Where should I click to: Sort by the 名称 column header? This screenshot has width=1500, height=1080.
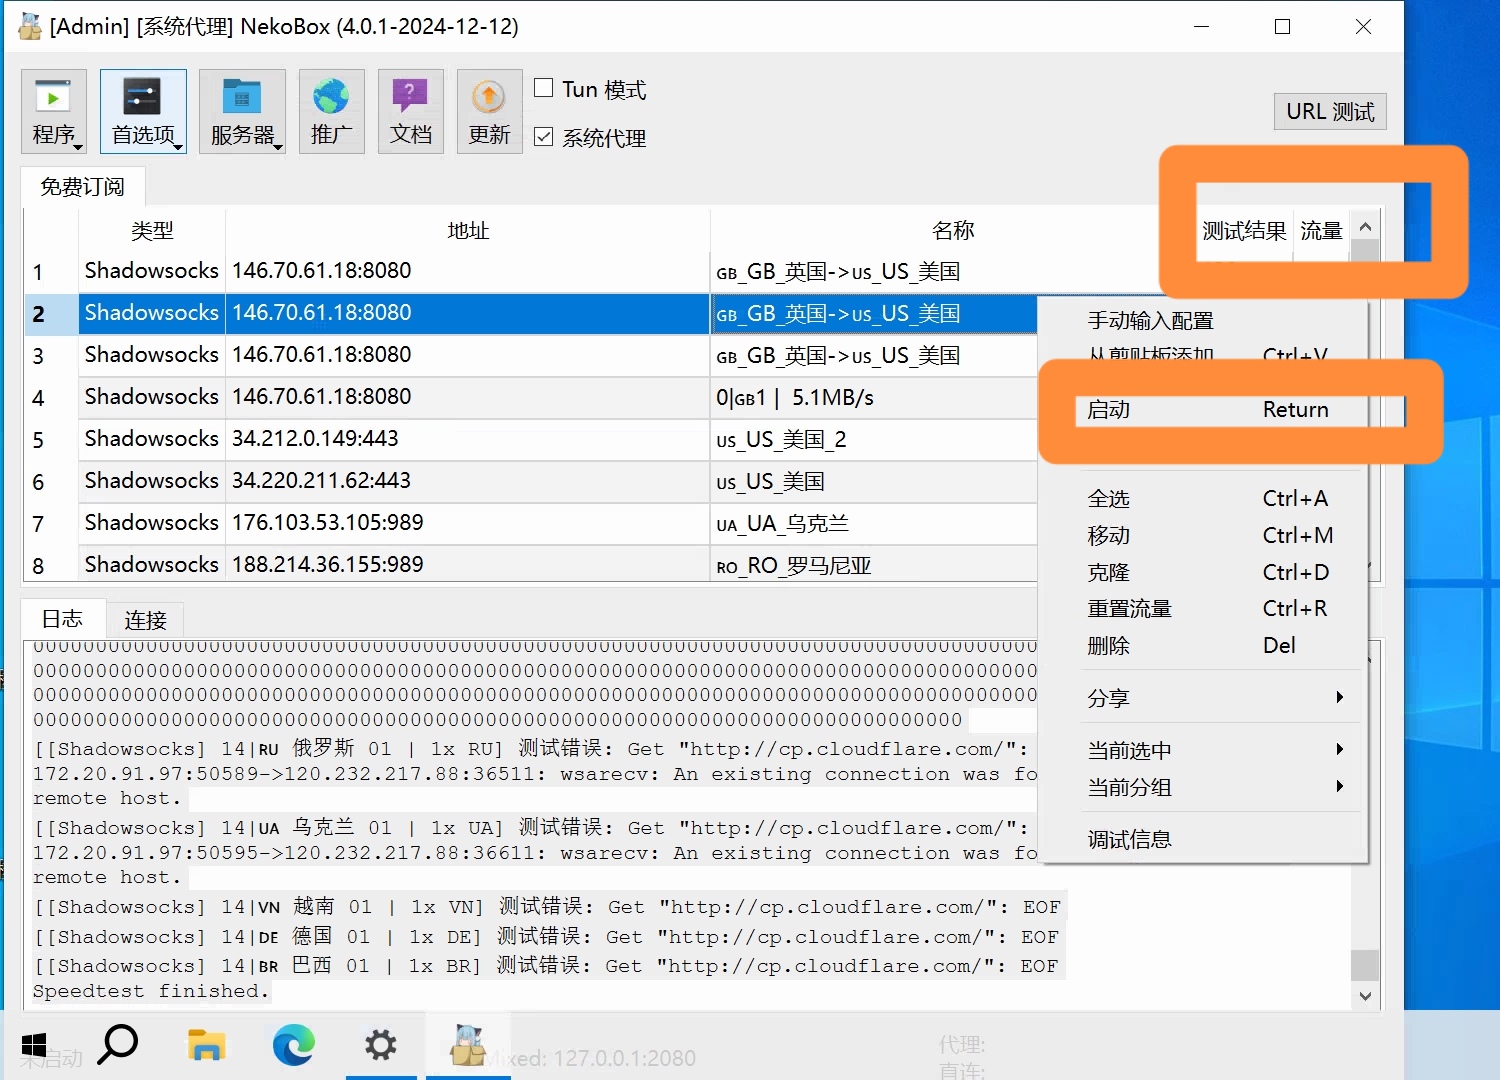click(953, 230)
